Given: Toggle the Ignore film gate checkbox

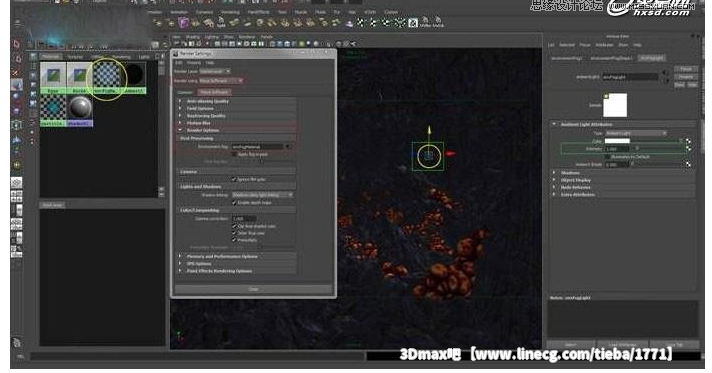Looking at the screenshot, I should [x=234, y=179].
